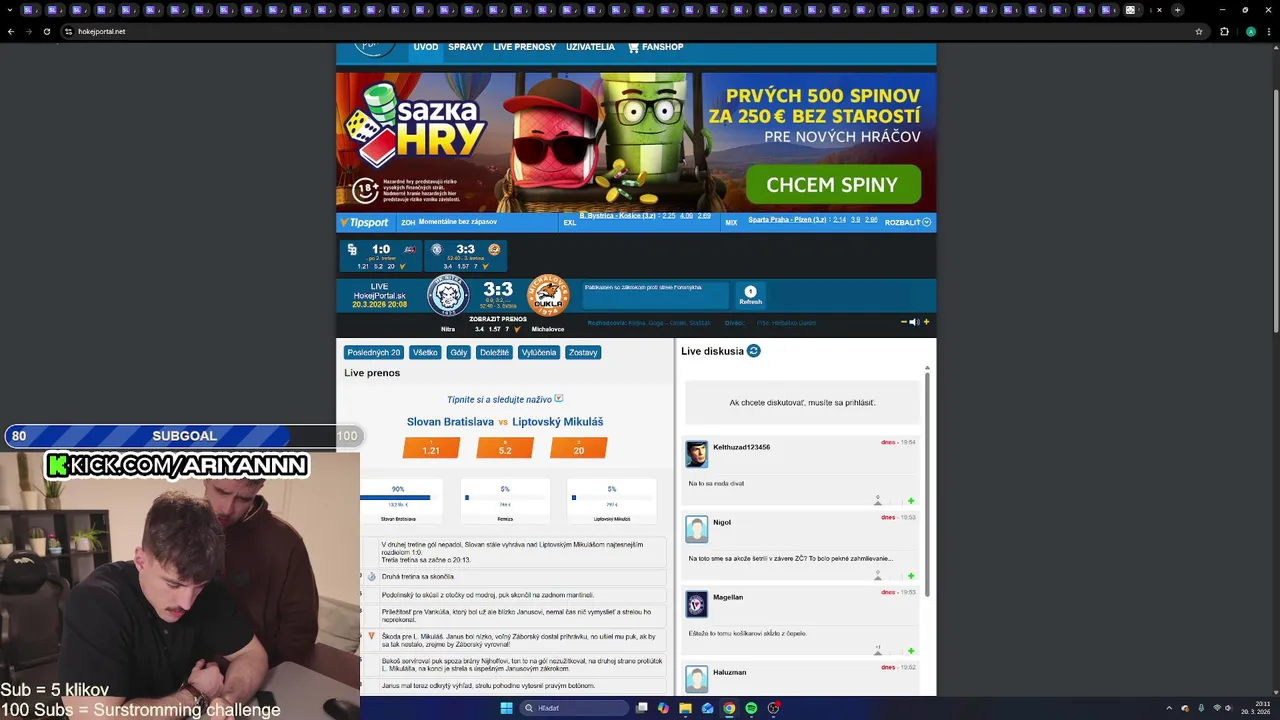Screen dimensions: 1280x720
Task: Filter feed by Dôležité
Action: click(494, 352)
